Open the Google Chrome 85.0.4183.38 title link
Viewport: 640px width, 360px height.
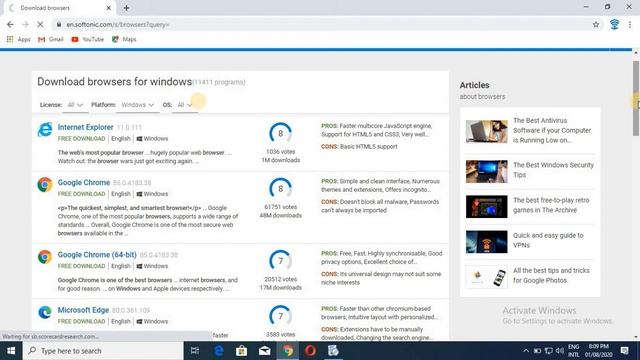coord(84,182)
